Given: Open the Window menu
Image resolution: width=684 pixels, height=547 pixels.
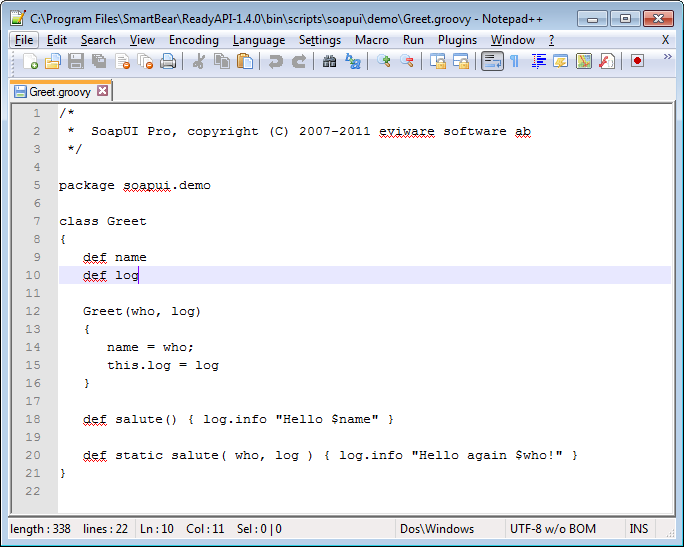Looking at the screenshot, I should 513,40.
